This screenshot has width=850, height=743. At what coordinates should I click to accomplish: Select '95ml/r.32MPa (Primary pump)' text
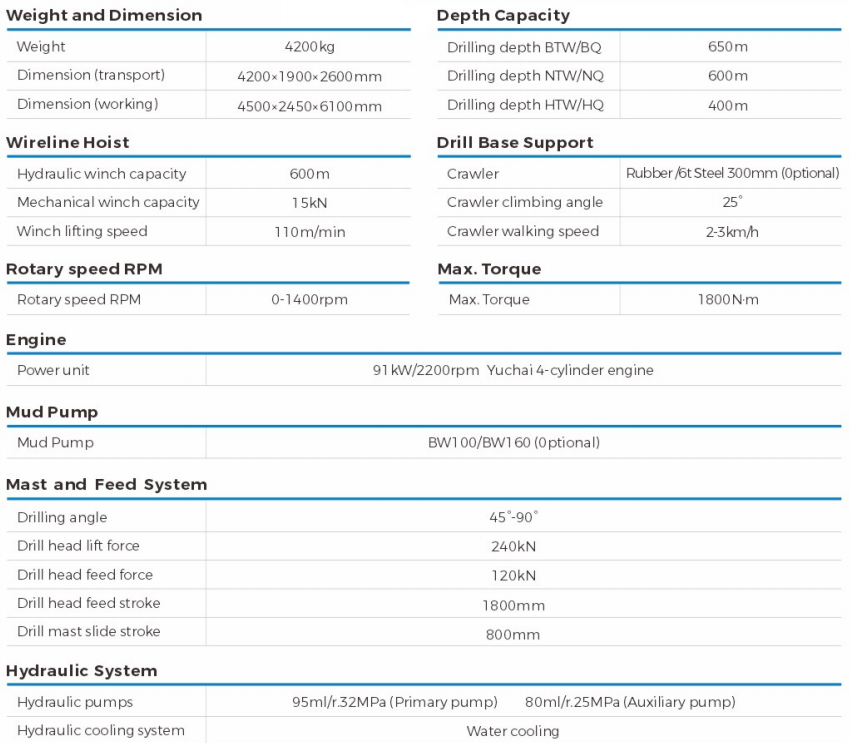pos(395,702)
